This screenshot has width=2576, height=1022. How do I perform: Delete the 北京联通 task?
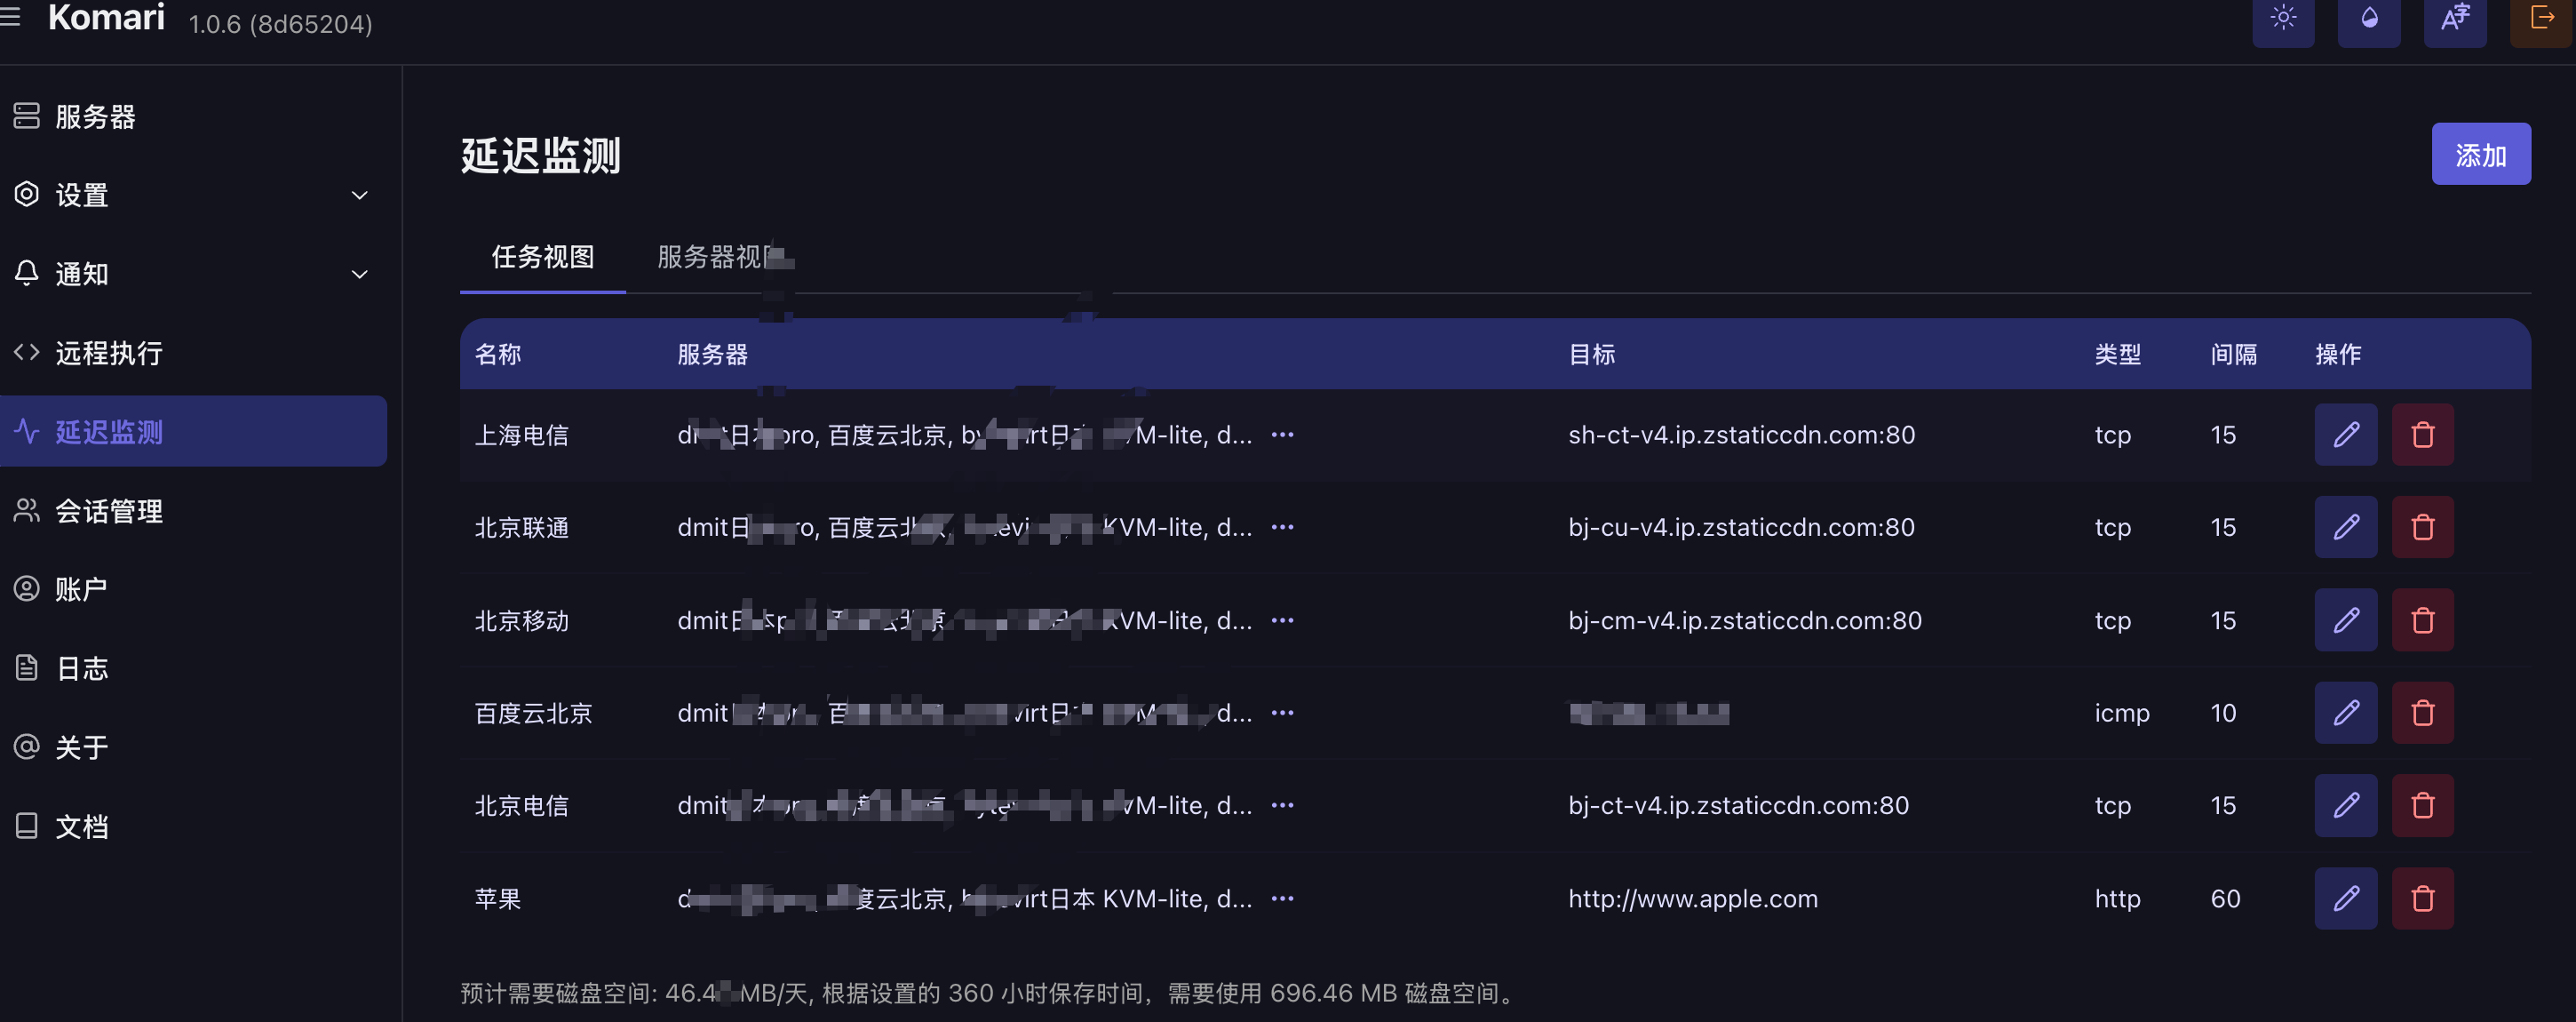pos(2422,527)
